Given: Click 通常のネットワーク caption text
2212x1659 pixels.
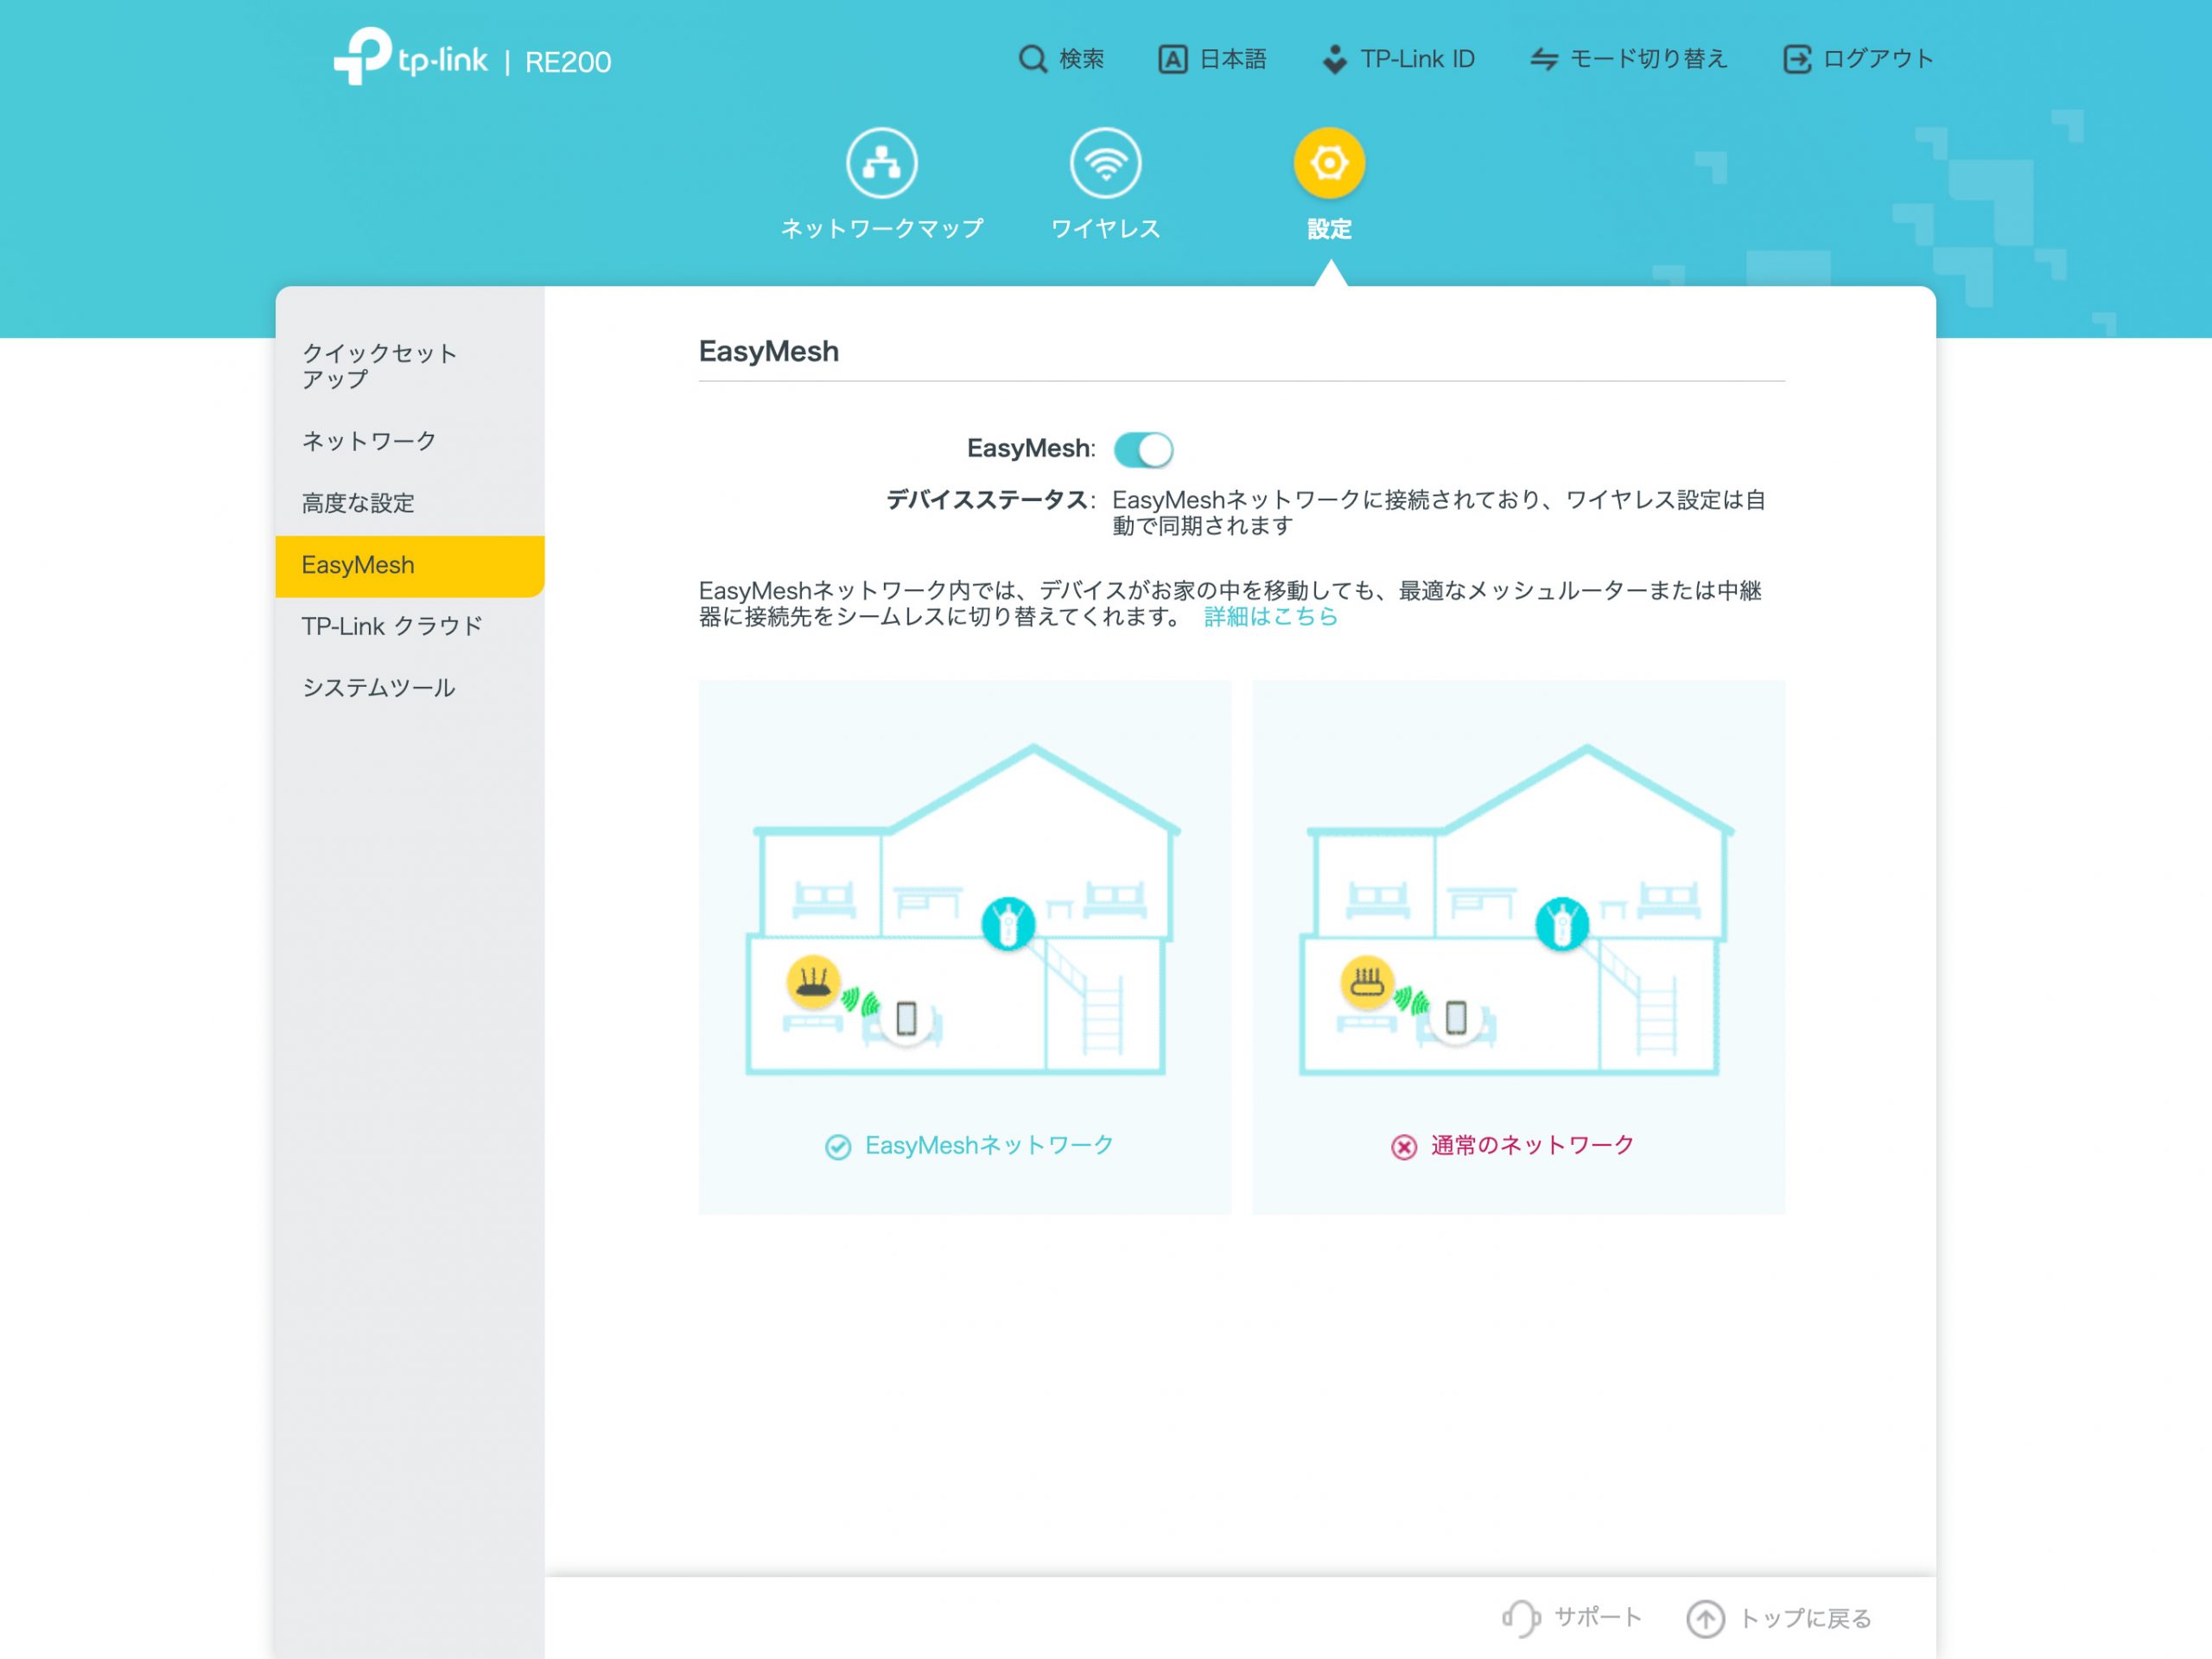Looking at the screenshot, I should [1532, 1146].
